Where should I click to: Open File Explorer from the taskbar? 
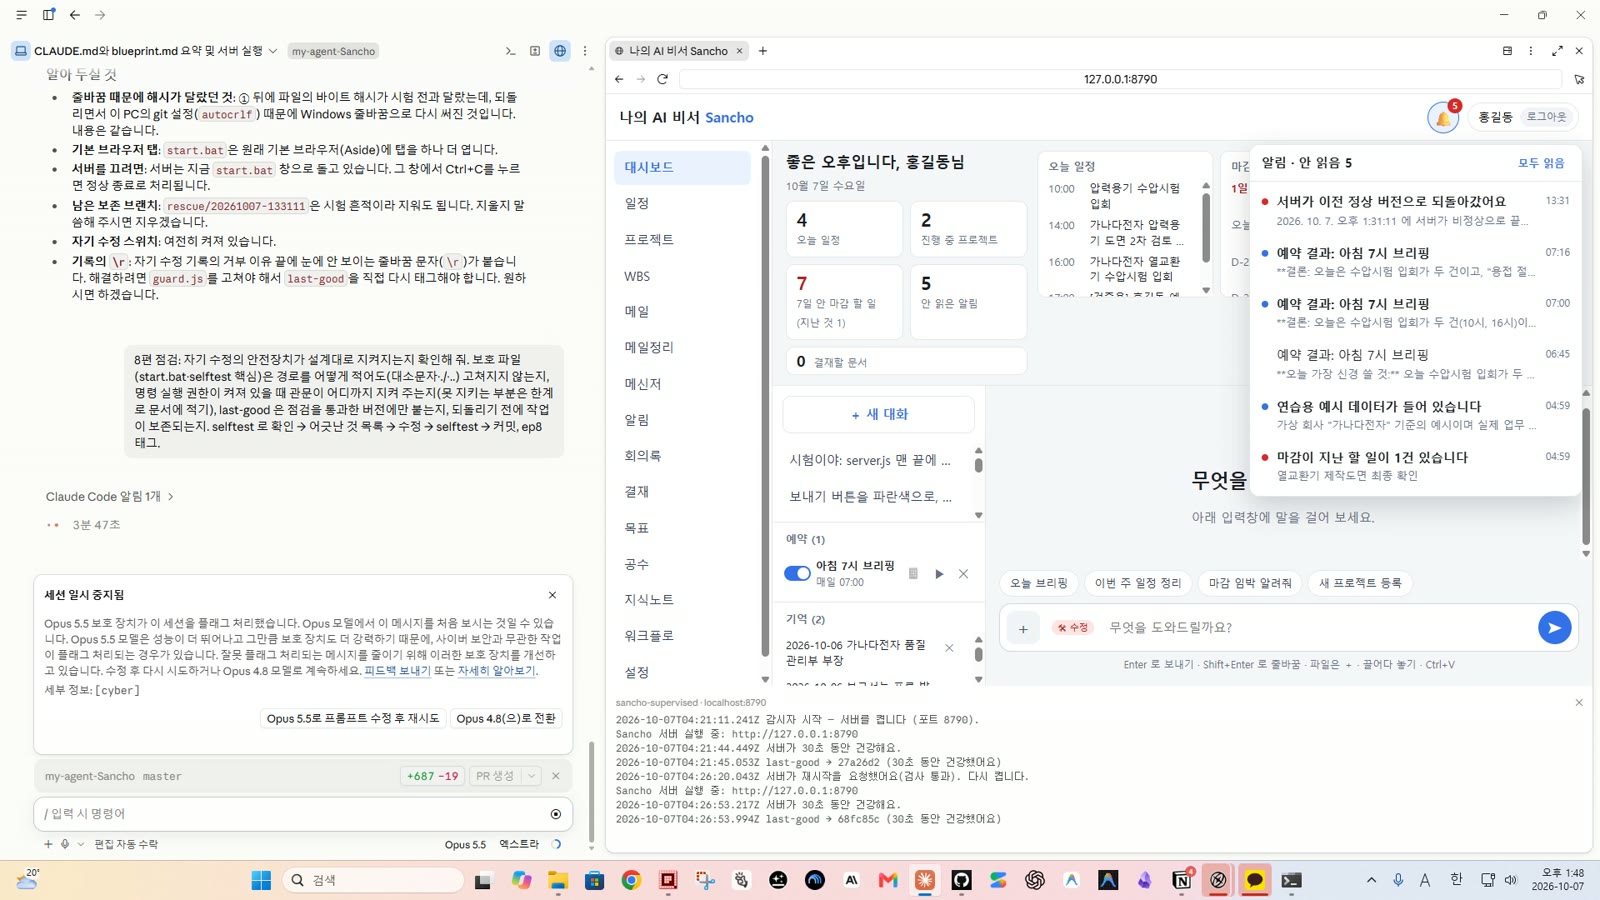coord(557,880)
